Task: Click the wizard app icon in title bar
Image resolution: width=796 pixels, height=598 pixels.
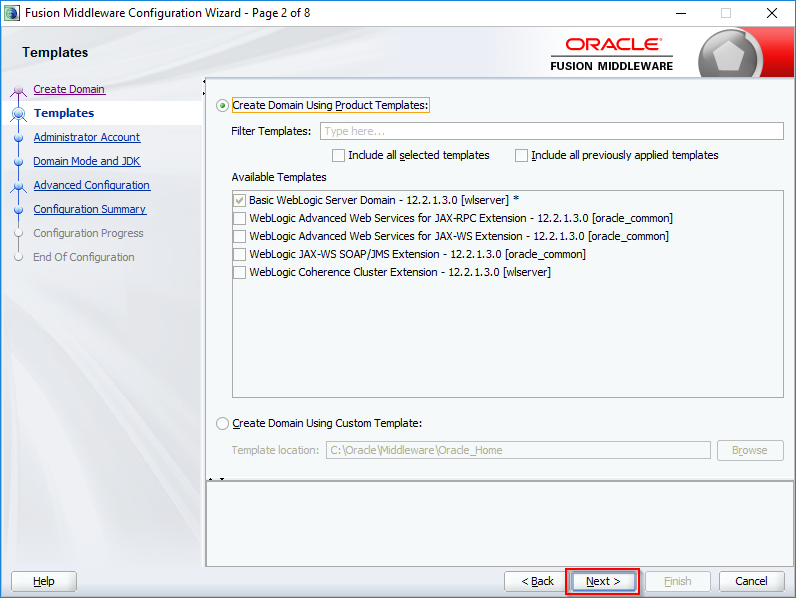Action: [12, 13]
